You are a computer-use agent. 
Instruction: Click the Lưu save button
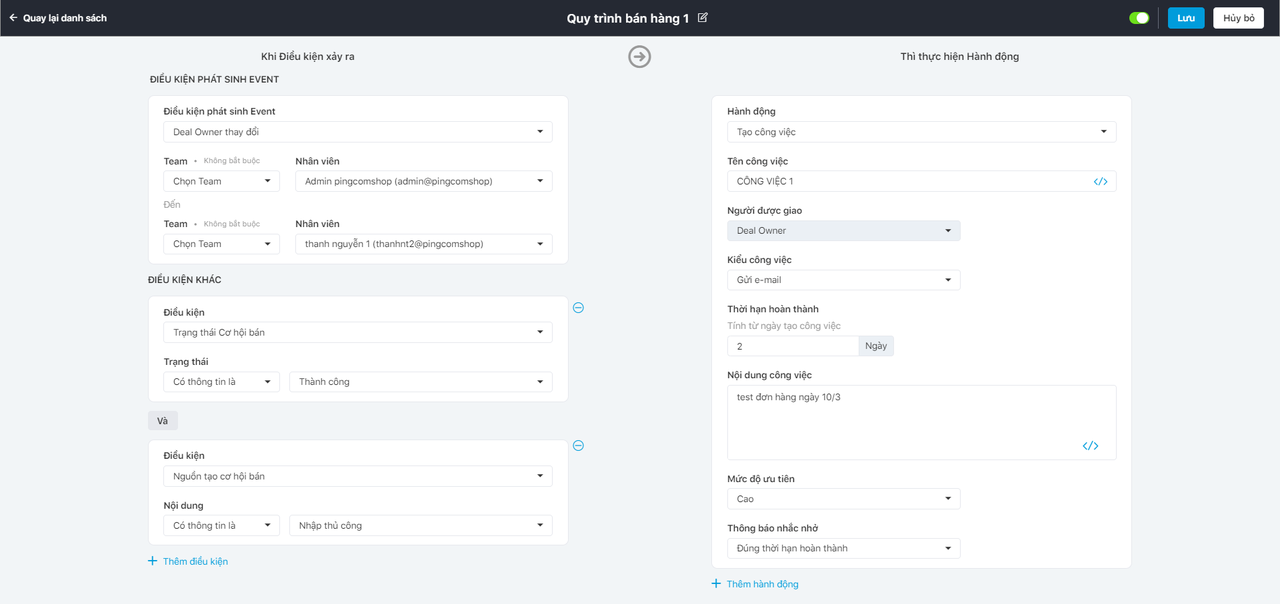pyautogui.click(x=1186, y=18)
